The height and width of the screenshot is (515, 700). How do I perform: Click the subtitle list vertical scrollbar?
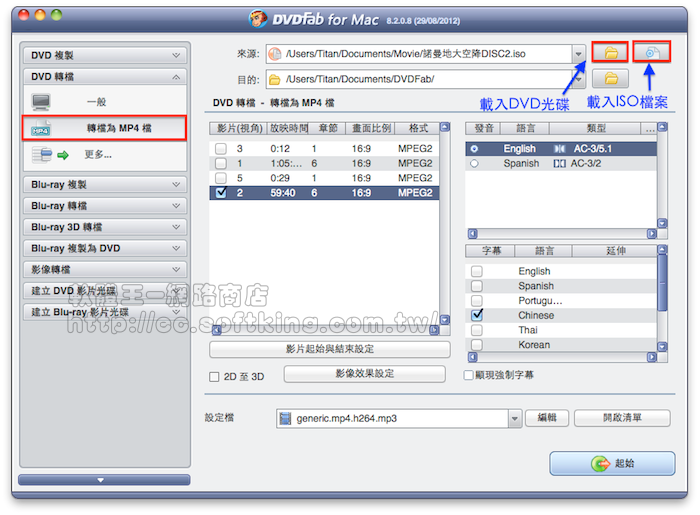tap(662, 300)
